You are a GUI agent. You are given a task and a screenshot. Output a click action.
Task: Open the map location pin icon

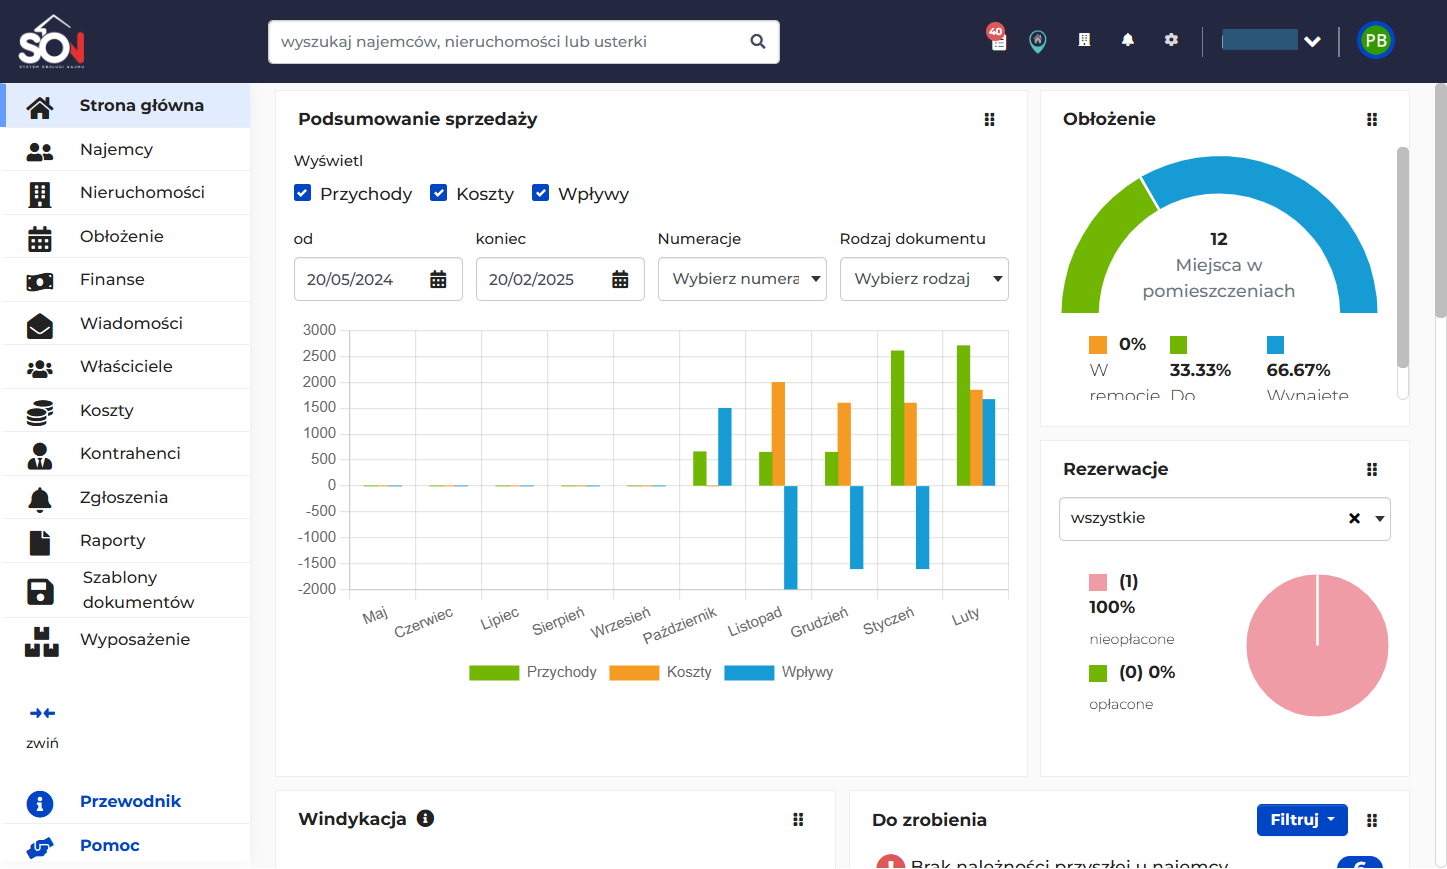pyautogui.click(x=1038, y=41)
